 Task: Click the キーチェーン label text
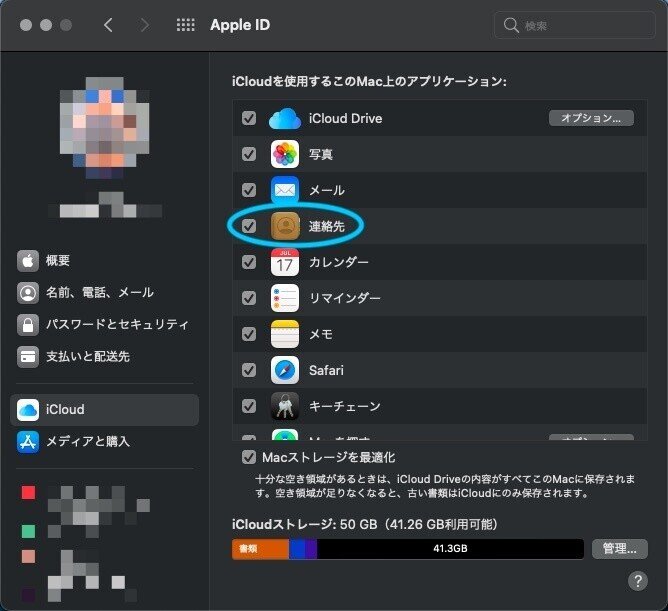pos(345,406)
